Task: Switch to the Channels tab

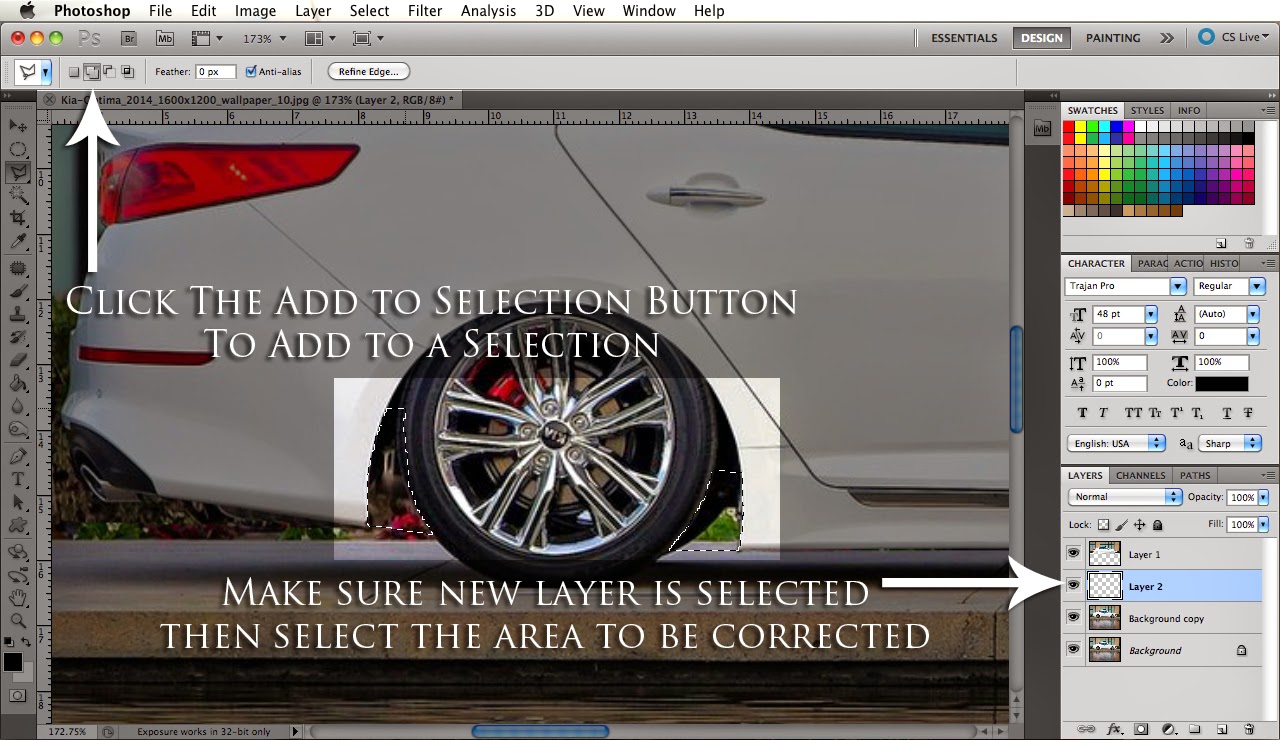Action: [1140, 475]
